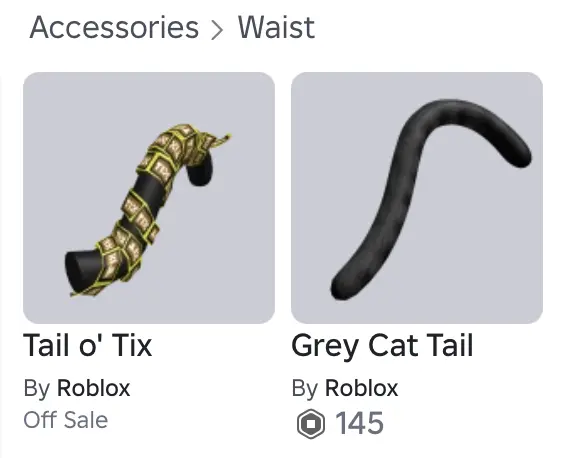Image resolution: width=580 pixels, height=458 pixels.
Task: Click the "By" label under Grey Cat Tail
Action: pos(305,389)
